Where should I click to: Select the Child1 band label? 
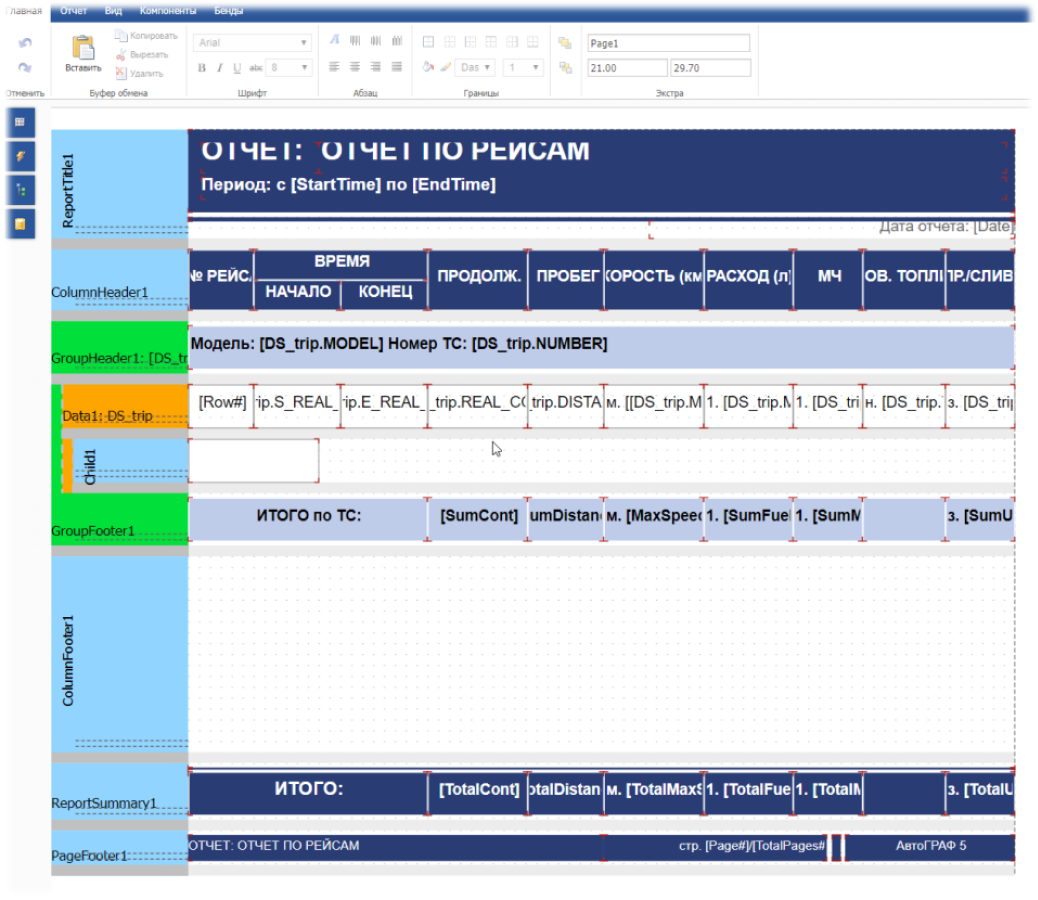click(x=90, y=467)
